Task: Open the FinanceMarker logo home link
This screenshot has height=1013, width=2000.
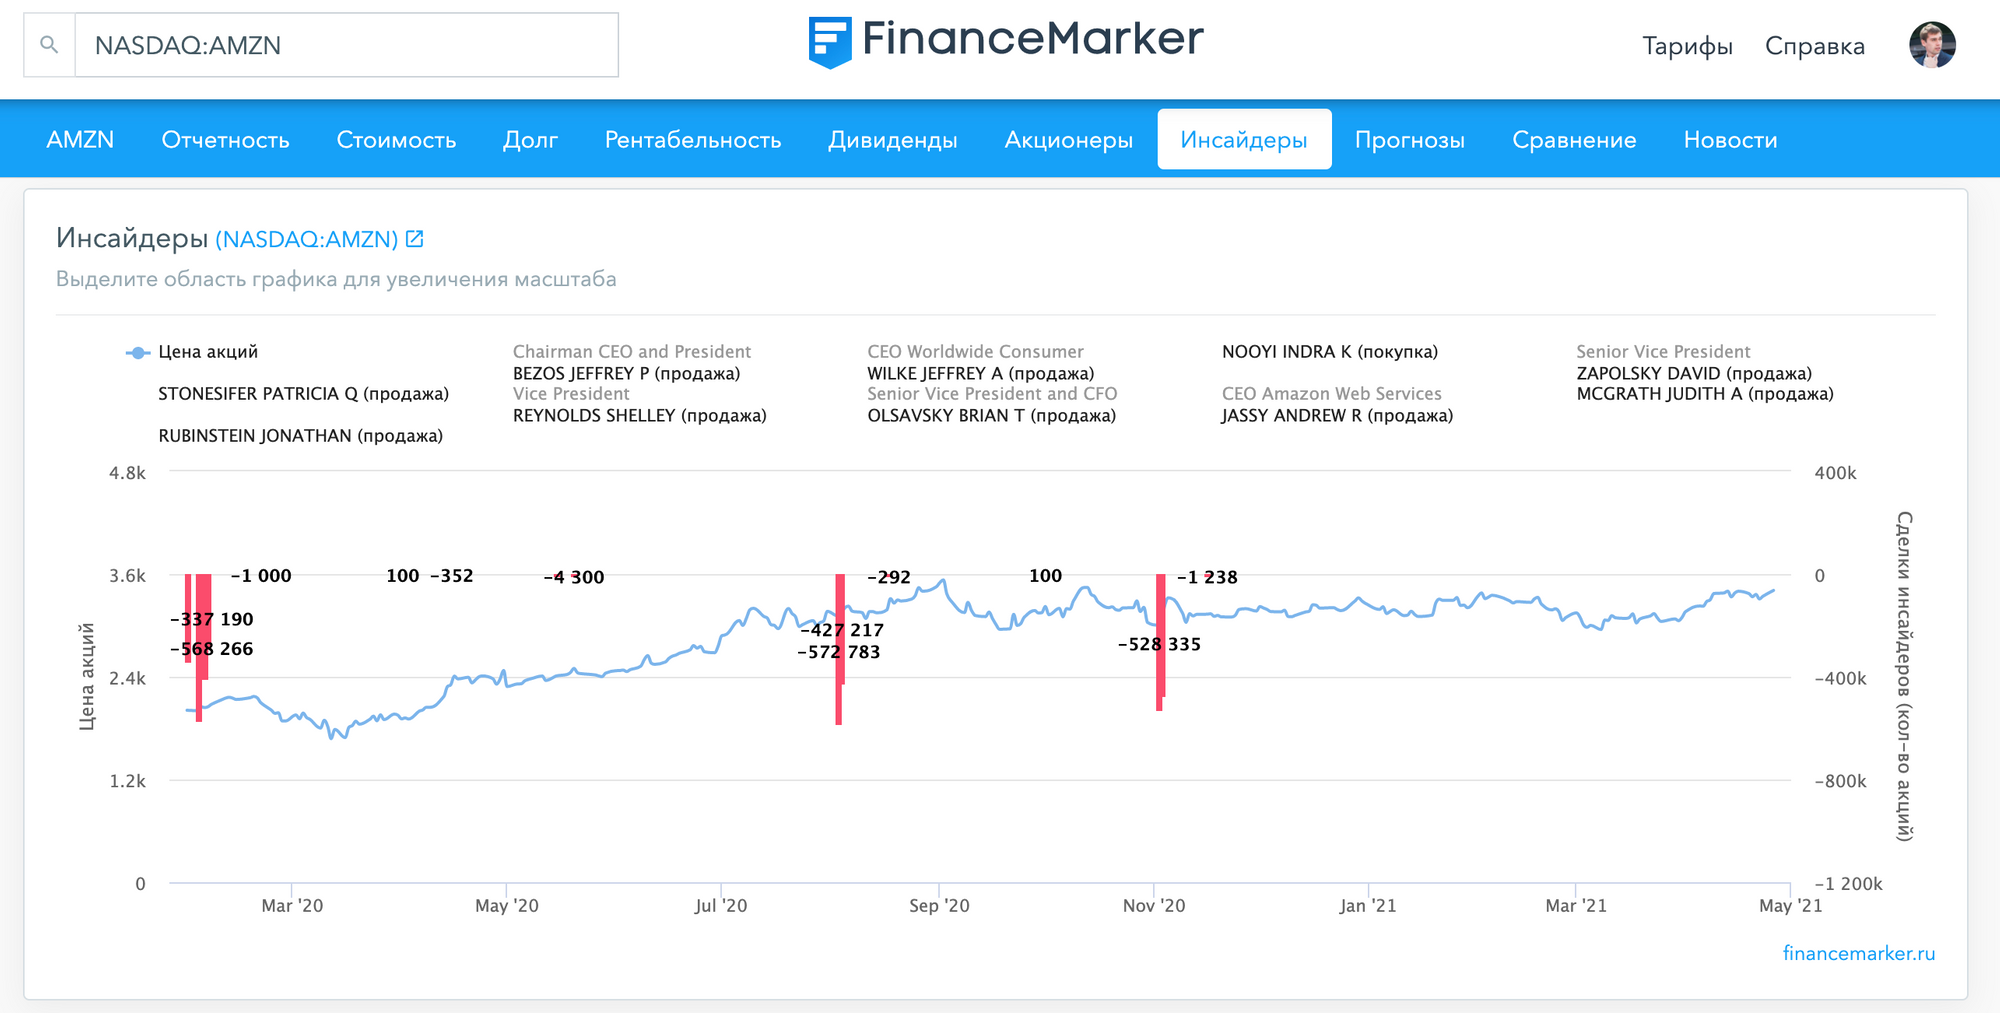Action: [x=1005, y=41]
